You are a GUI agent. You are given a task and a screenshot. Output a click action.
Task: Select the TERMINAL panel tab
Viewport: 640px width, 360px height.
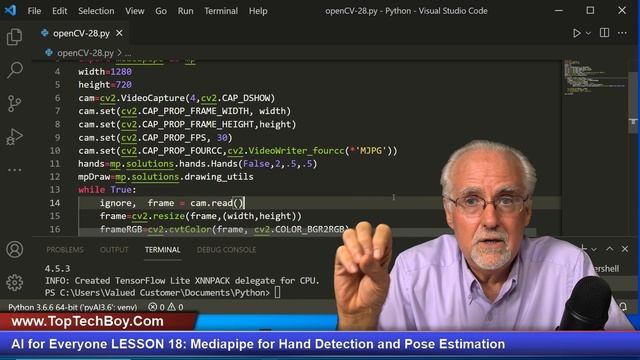162,250
